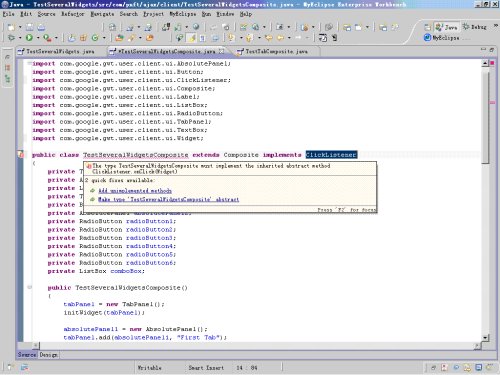The image size is (500, 375).
Task: Open the Run menu
Action: (x=206, y=14)
